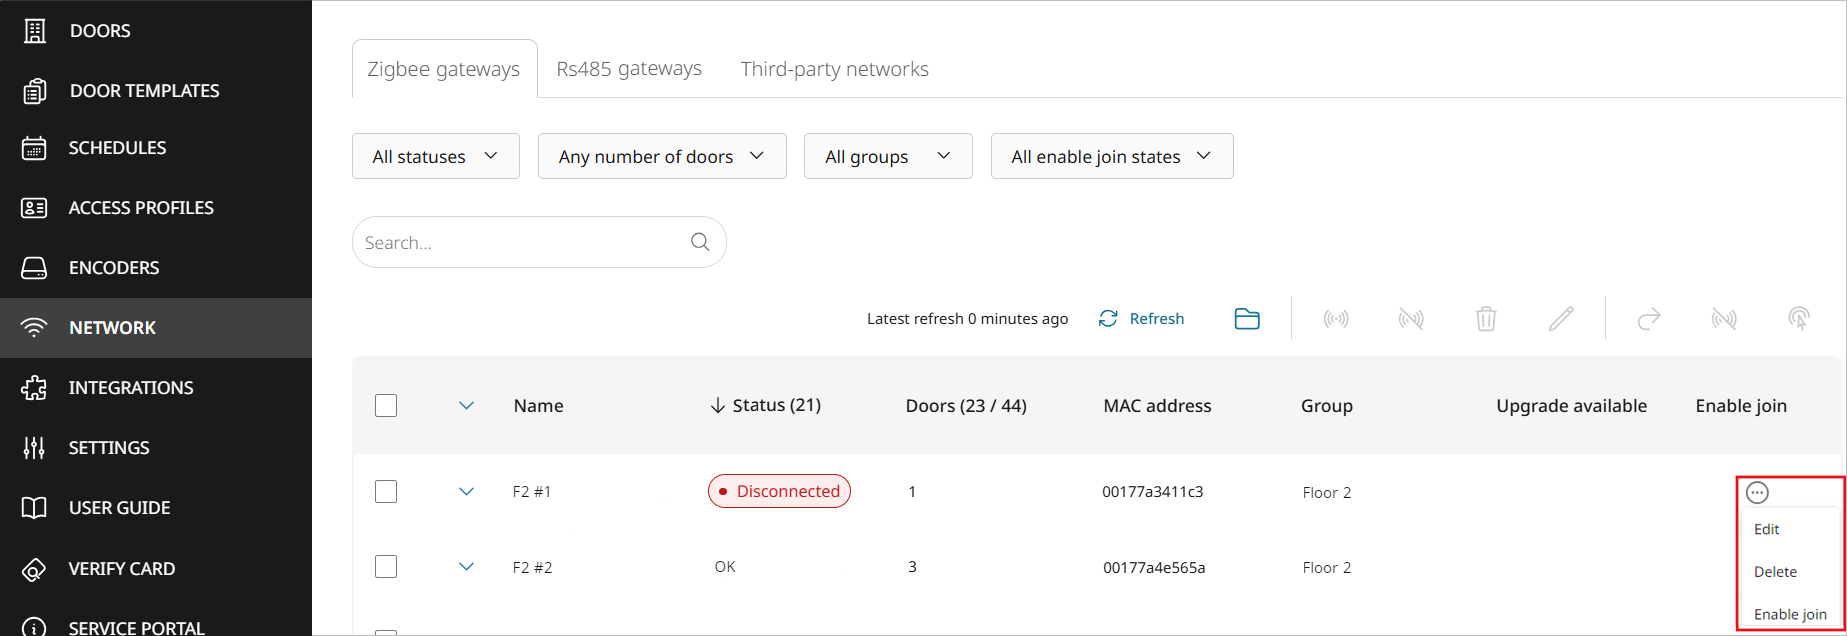Click the pencil edit icon in toolbar
This screenshot has width=1847, height=636.
(x=1561, y=319)
